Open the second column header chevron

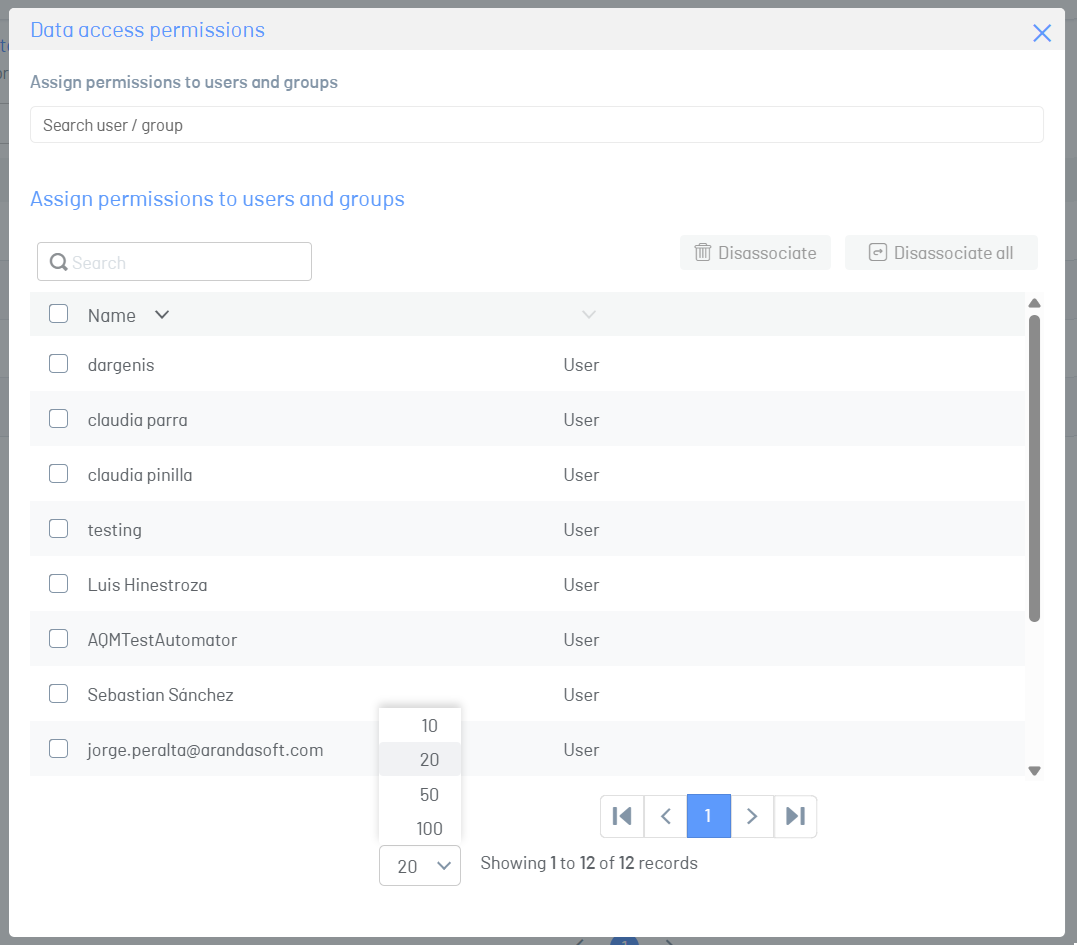(x=589, y=315)
